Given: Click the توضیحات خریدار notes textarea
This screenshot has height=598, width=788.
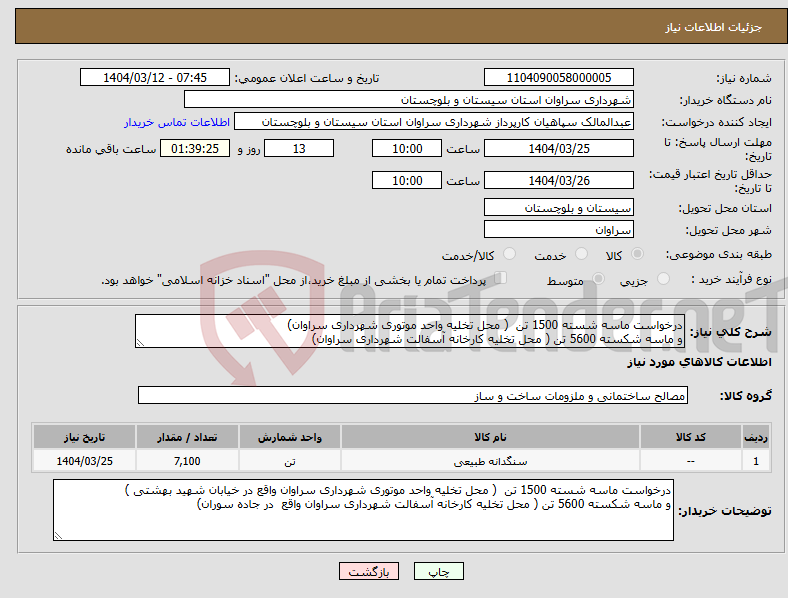Looking at the screenshot, I should point(363,510).
